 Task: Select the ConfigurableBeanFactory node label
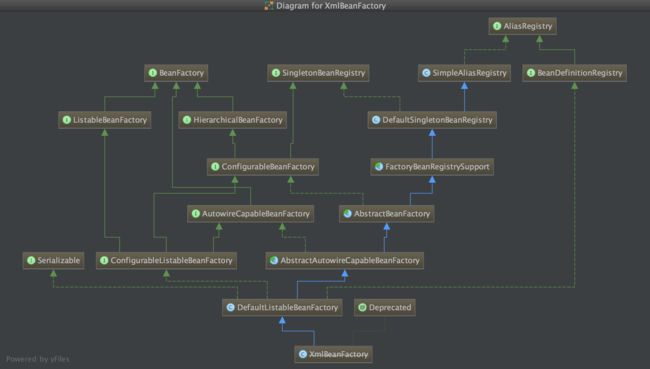click(x=268, y=167)
